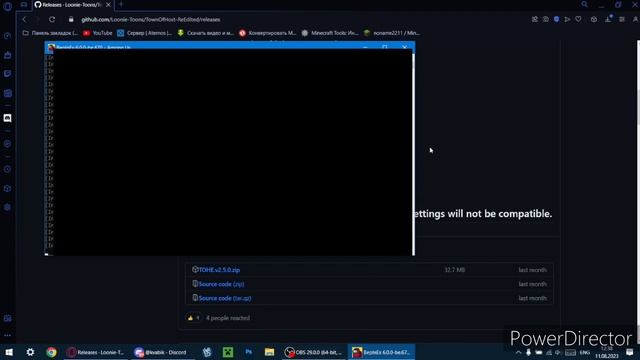The image size is (640, 360).
Task: Expand the system tray hidden icons chevron
Action: click(518, 352)
